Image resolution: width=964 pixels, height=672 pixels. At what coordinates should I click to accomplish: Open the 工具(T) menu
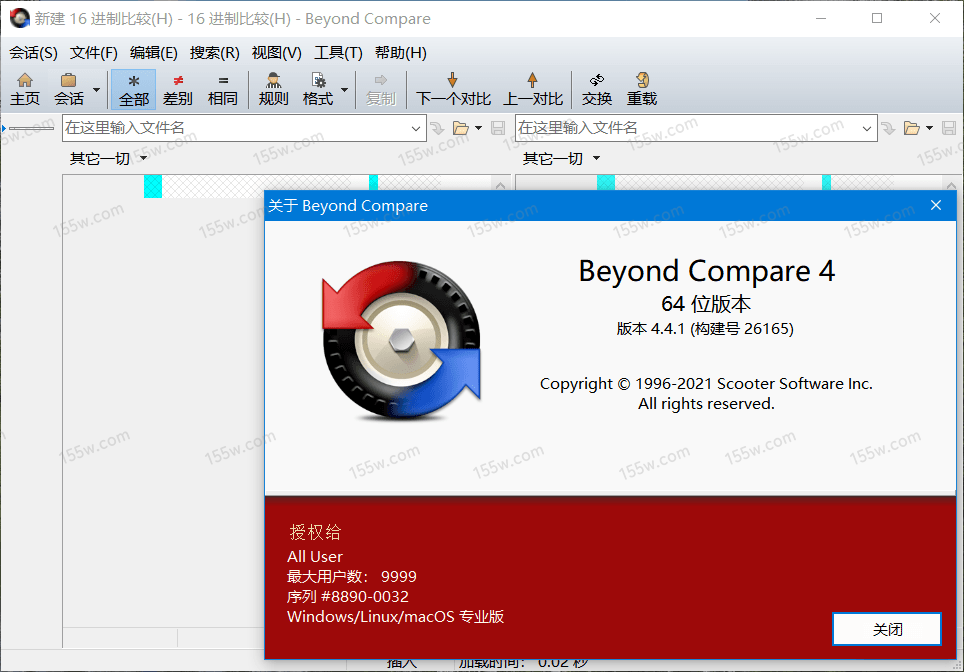[338, 53]
